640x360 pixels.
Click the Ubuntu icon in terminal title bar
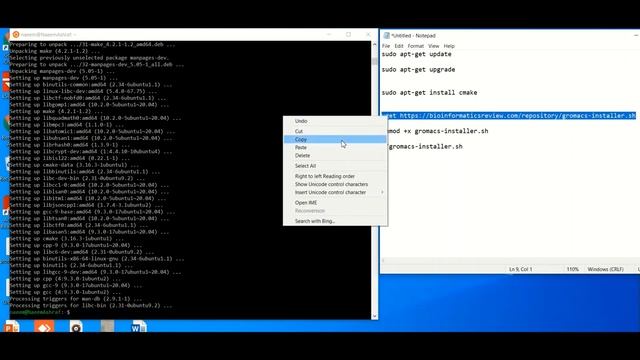[16, 35]
